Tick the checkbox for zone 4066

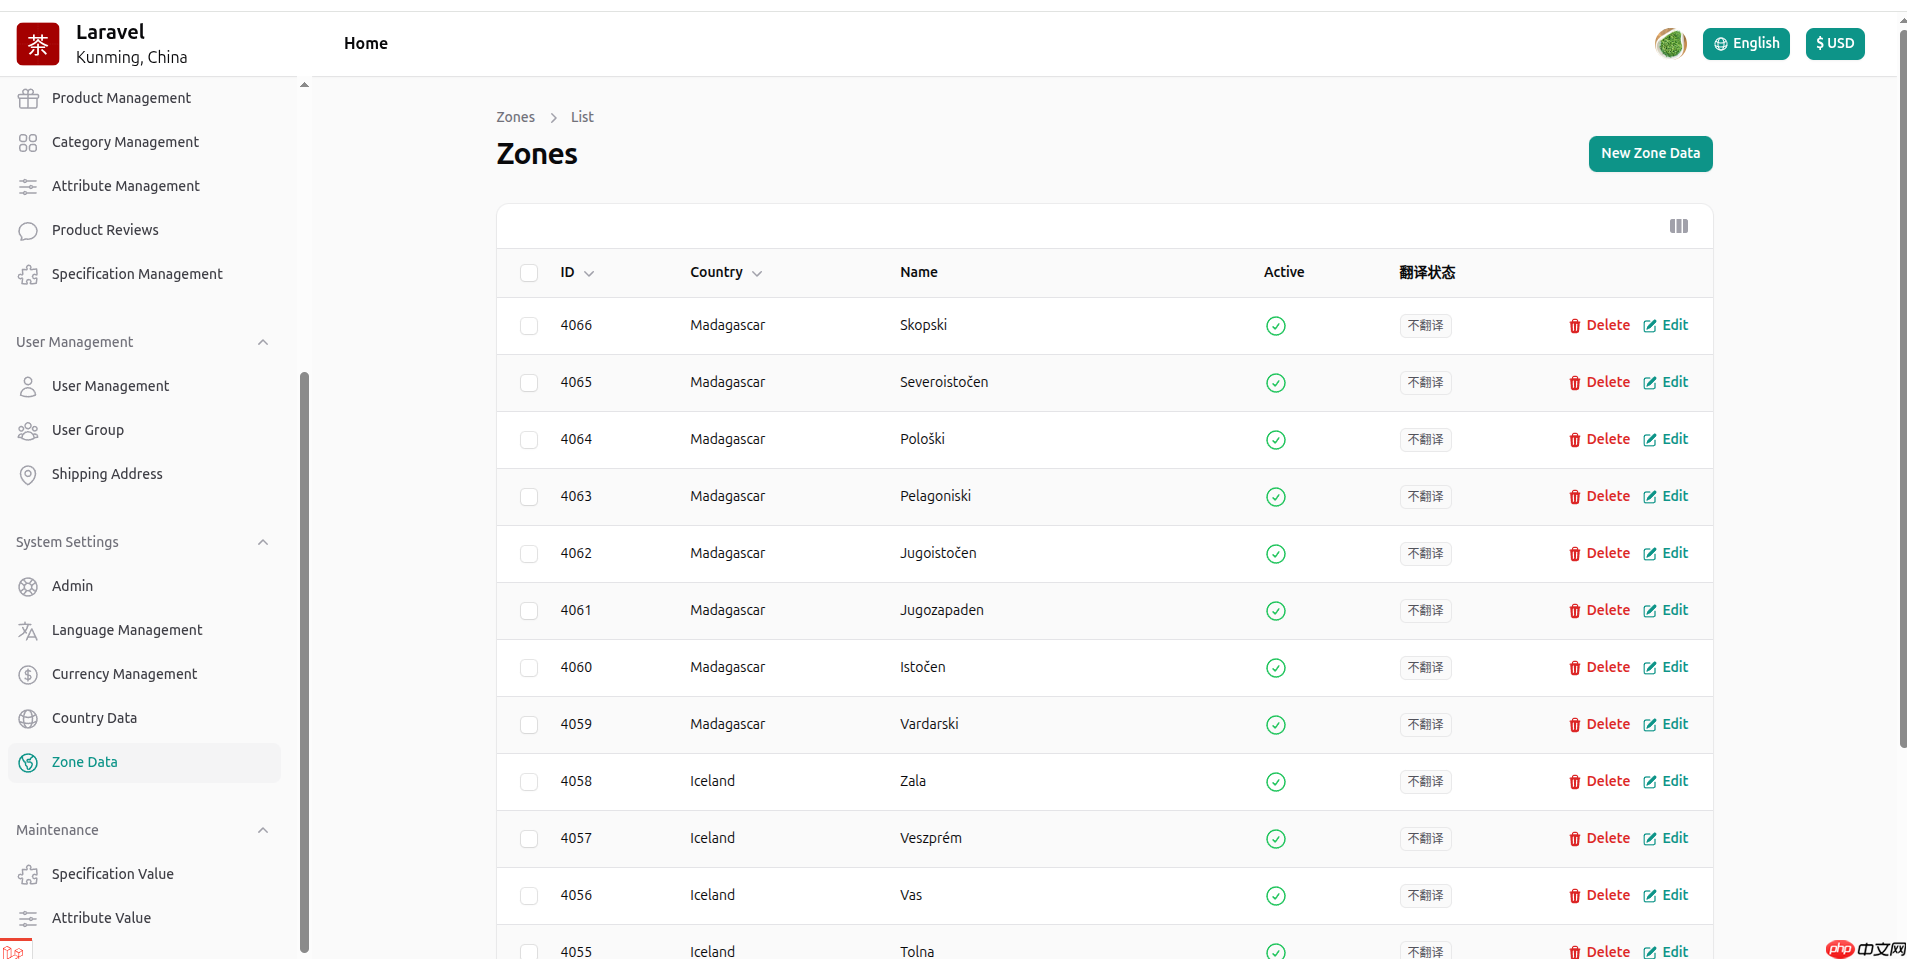click(529, 326)
